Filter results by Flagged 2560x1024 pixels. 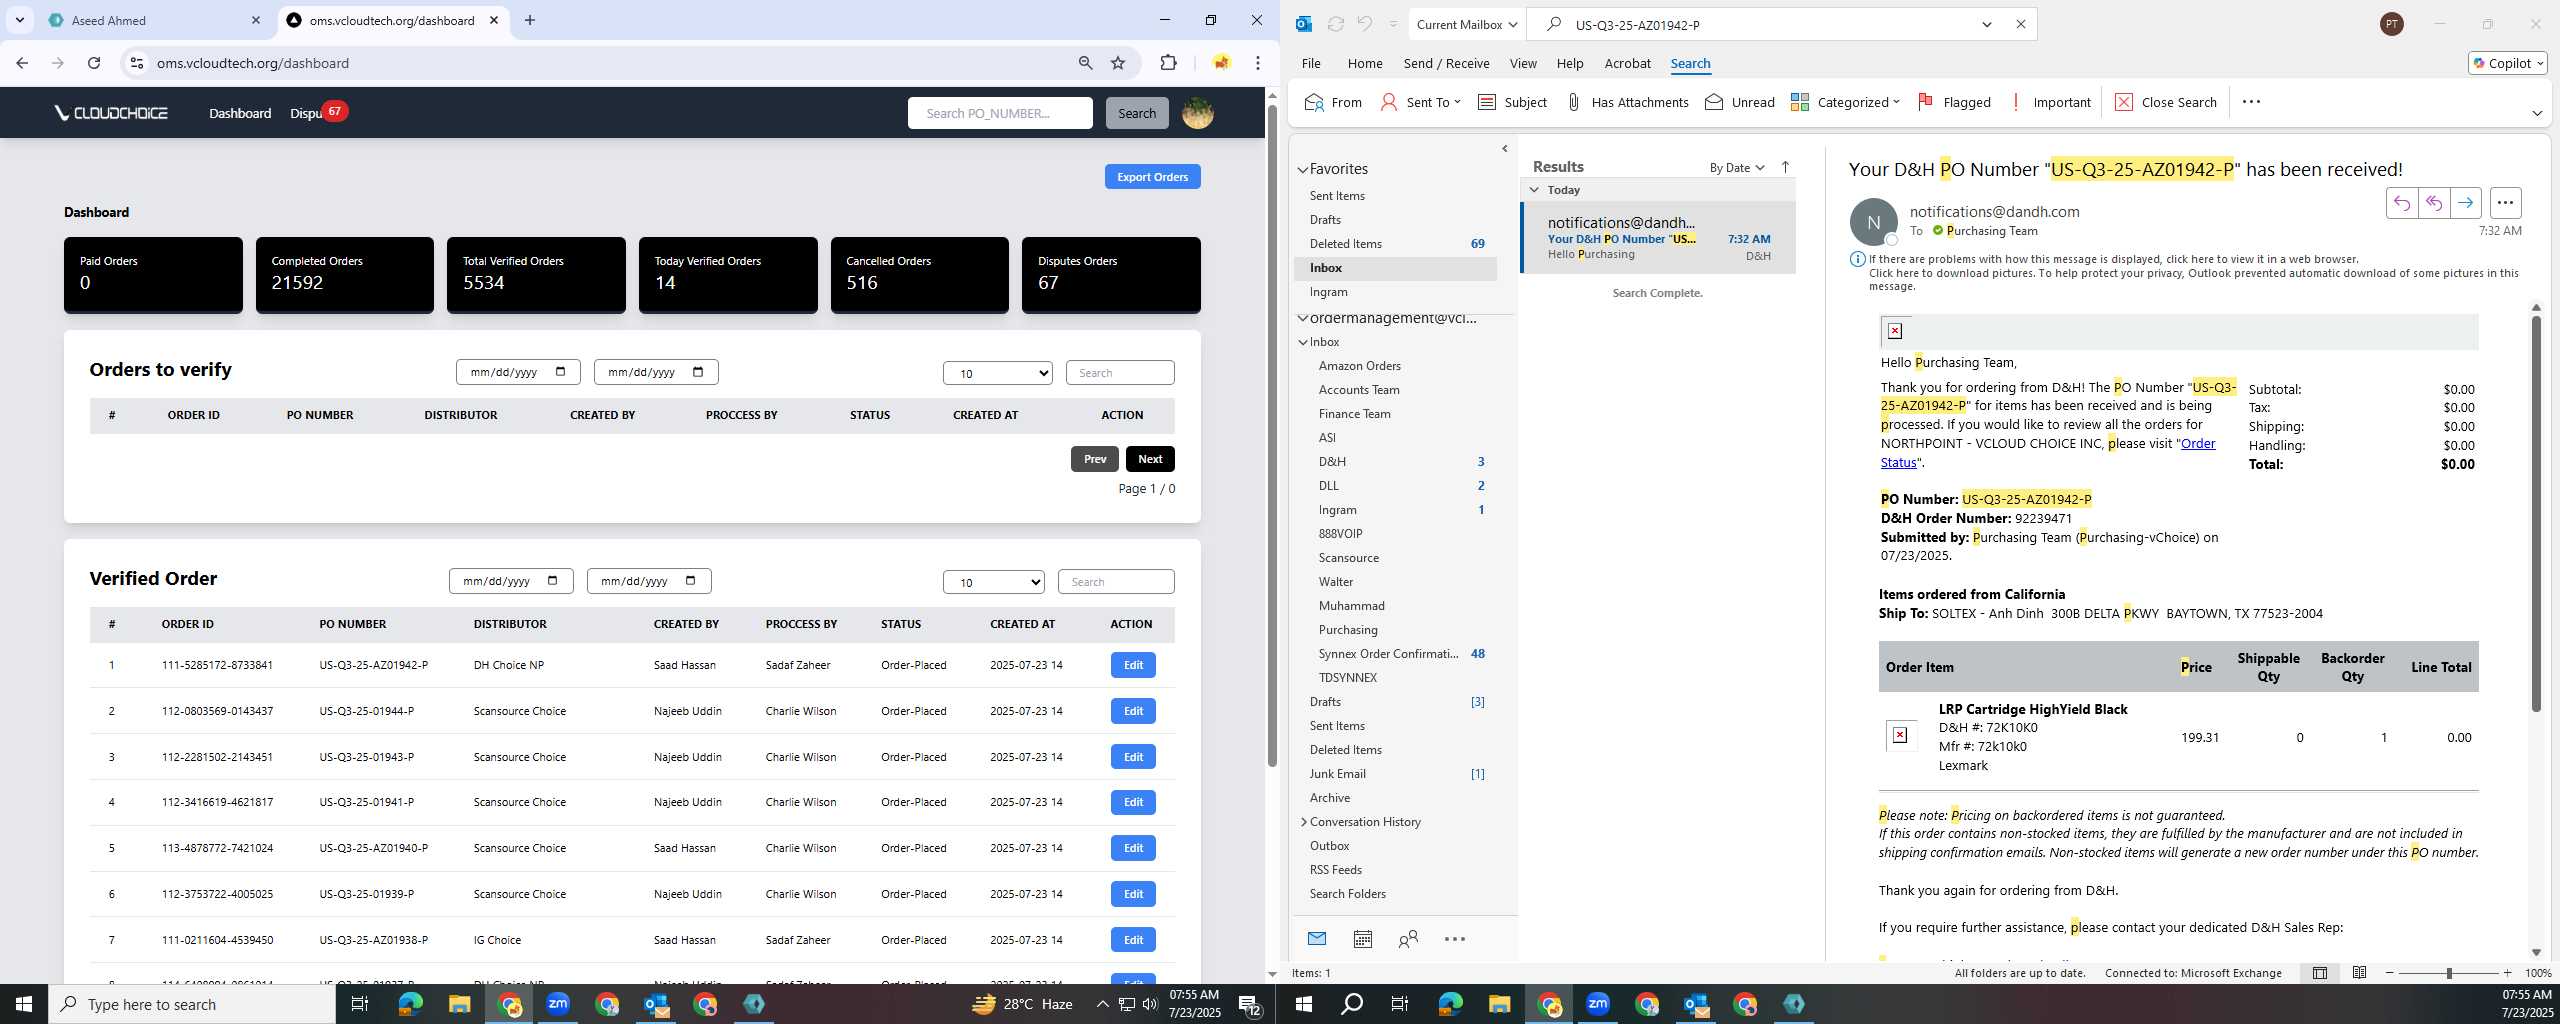coord(1953,102)
